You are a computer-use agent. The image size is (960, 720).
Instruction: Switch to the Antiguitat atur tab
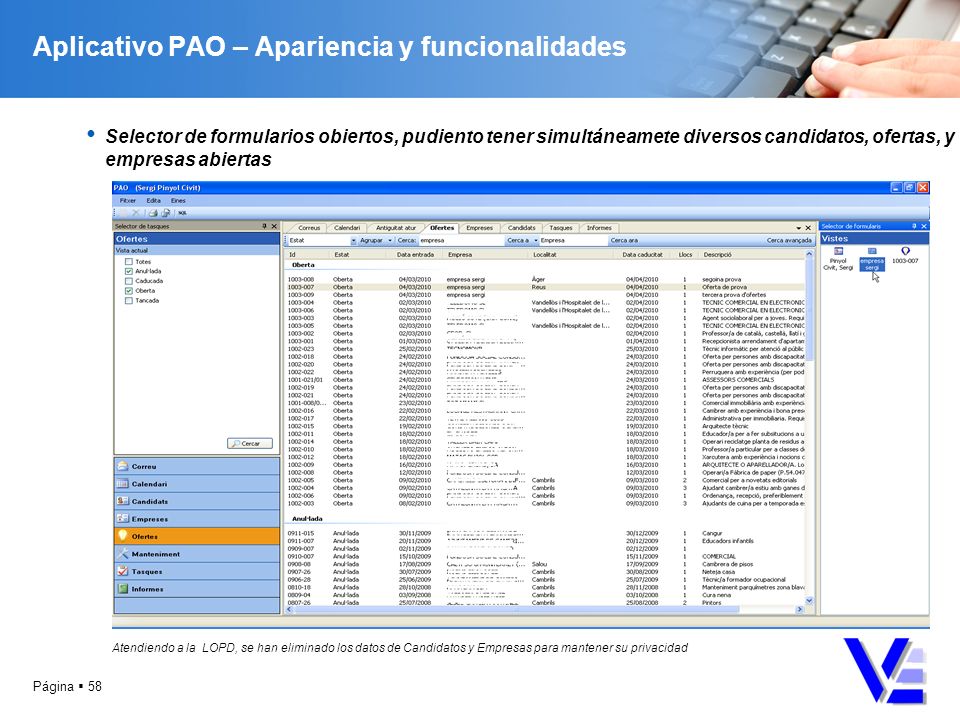(396, 228)
